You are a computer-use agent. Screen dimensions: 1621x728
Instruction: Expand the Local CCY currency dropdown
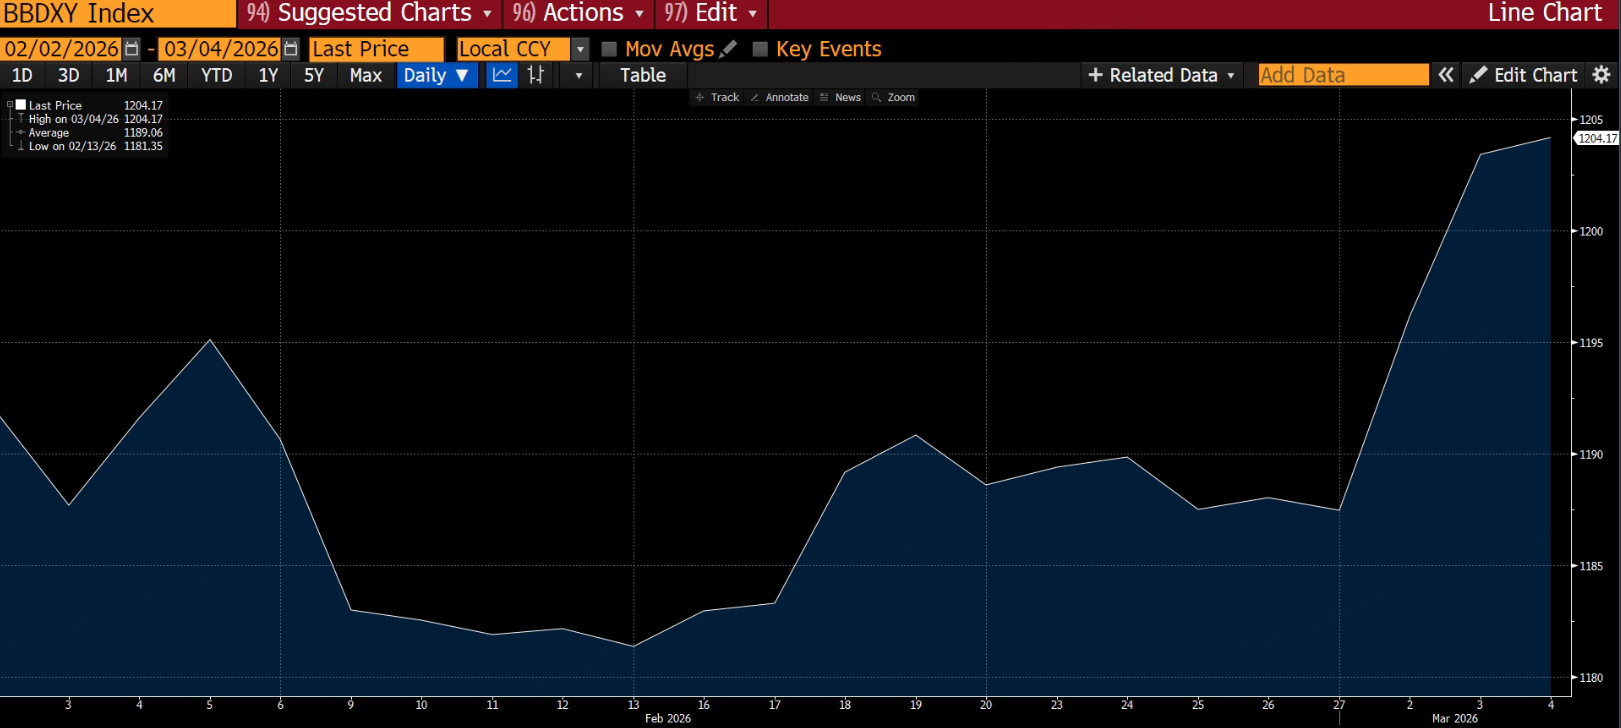click(x=580, y=49)
